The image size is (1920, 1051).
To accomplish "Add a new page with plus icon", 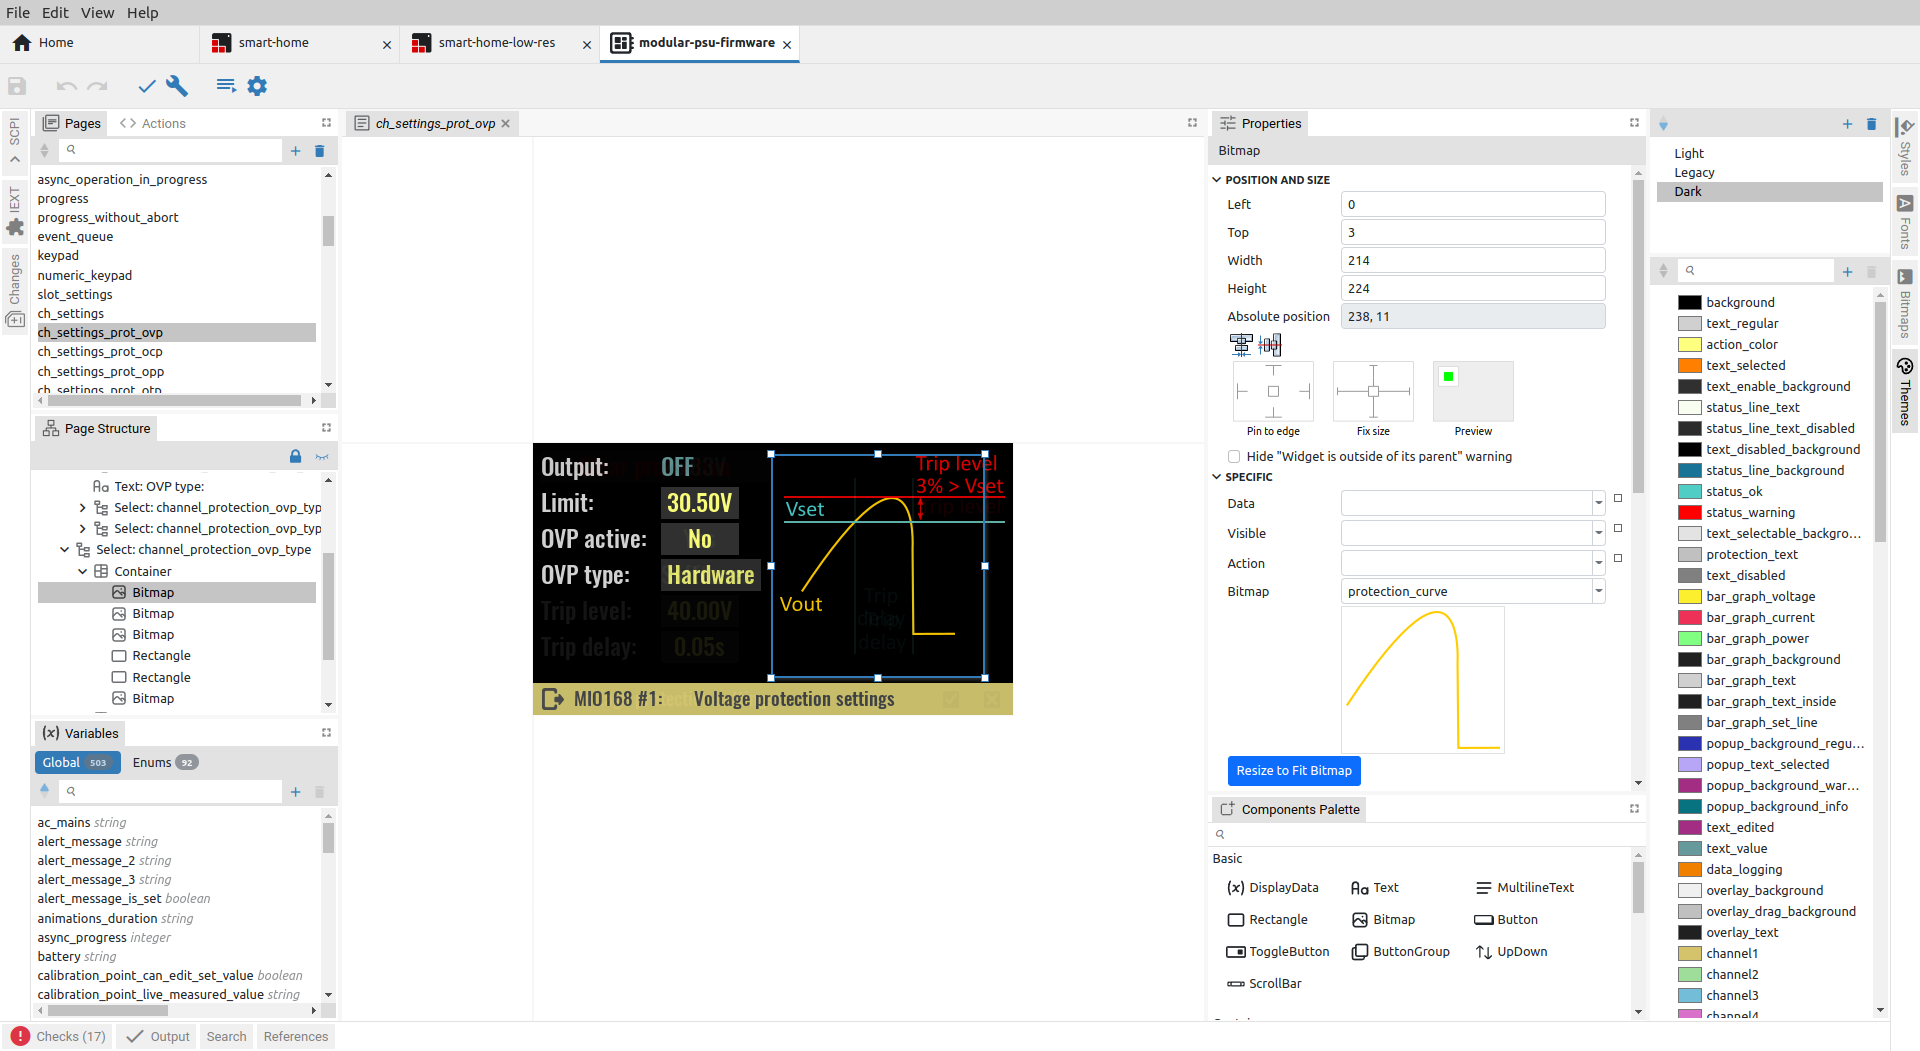I will pyautogui.click(x=295, y=151).
